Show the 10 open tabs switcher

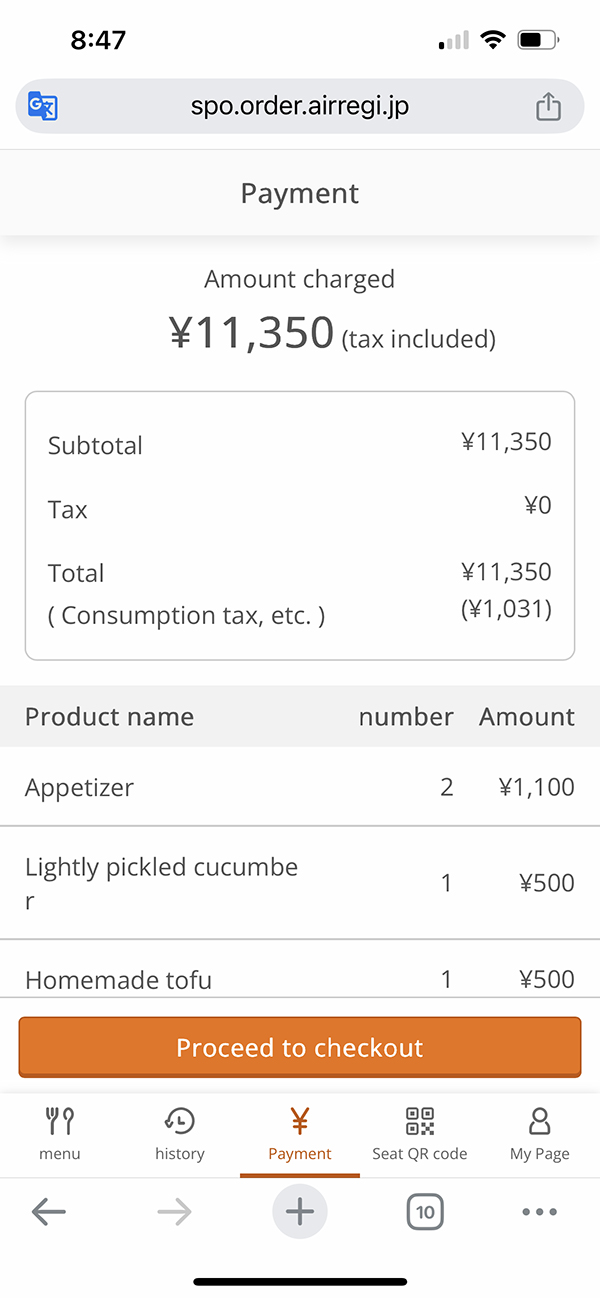click(425, 1212)
